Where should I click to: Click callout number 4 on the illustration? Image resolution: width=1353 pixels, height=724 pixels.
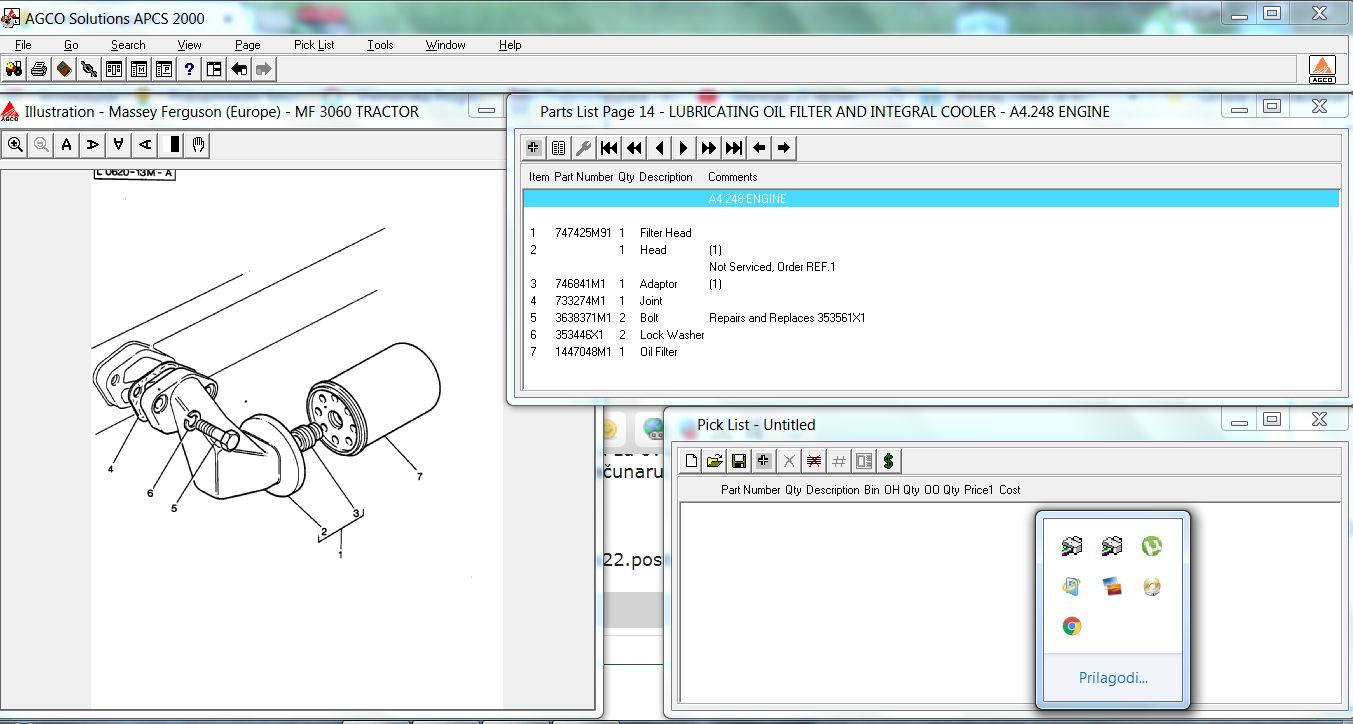pyautogui.click(x=111, y=469)
